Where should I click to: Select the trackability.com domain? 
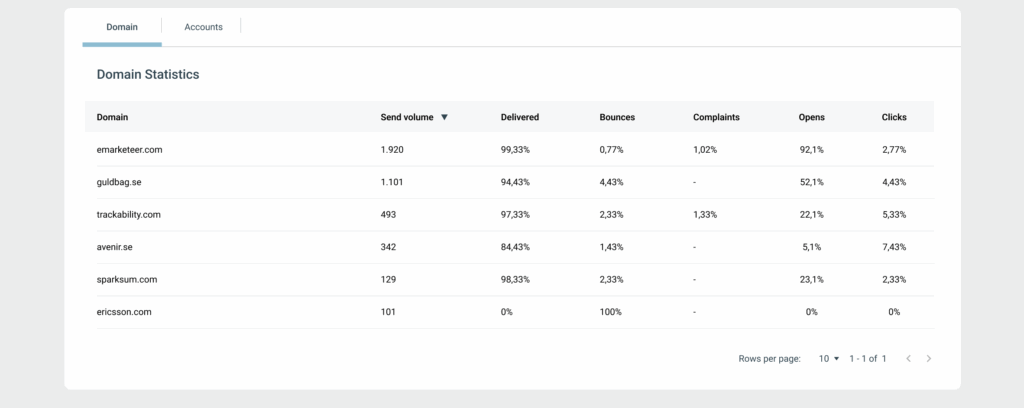coord(128,214)
